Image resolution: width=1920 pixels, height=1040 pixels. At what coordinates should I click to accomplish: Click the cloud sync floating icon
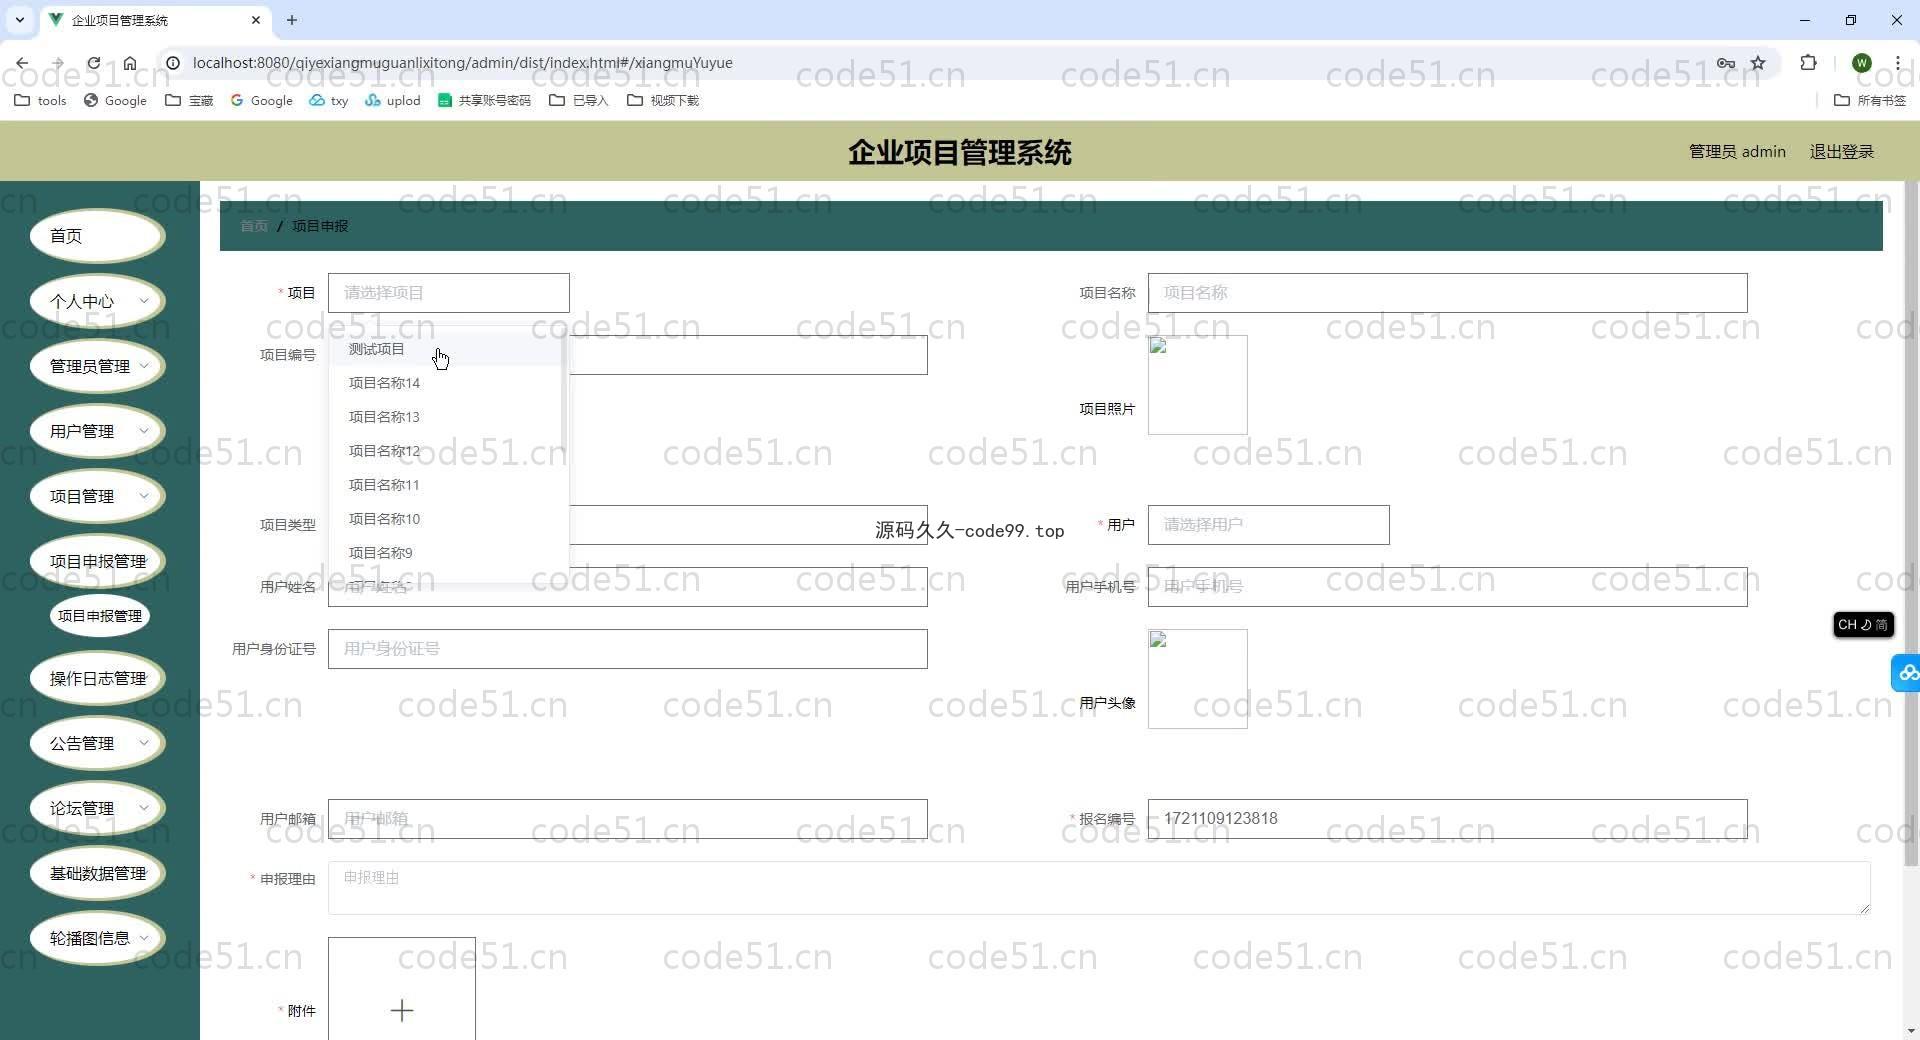click(x=1907, y=673)
